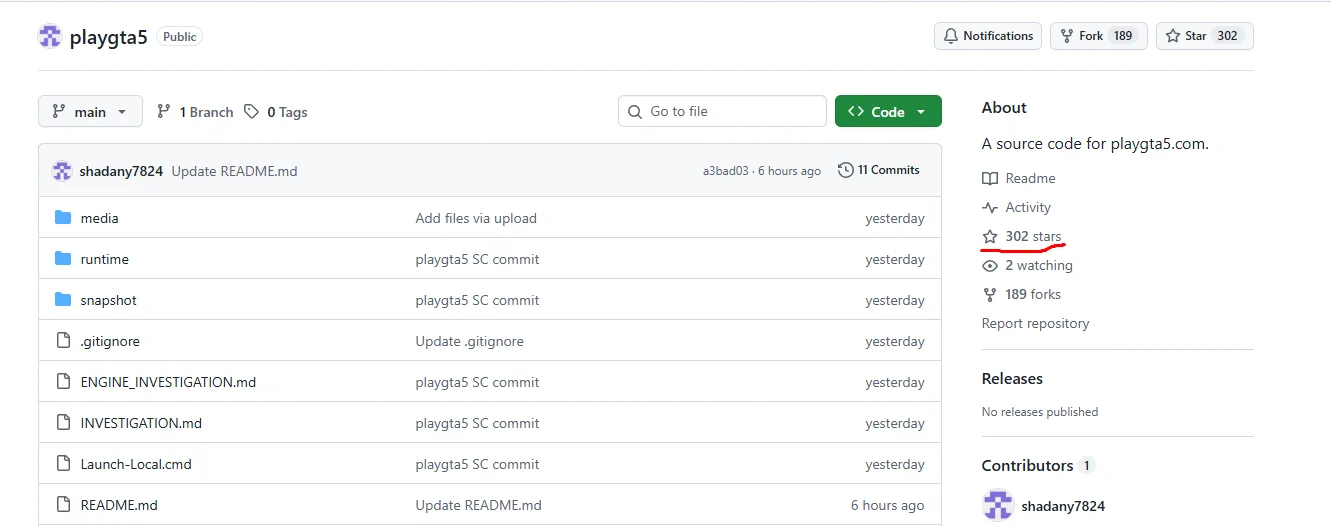Screen dimensions: 1331x526
Task: Open the media folder icon
Action: click(63, 218)
